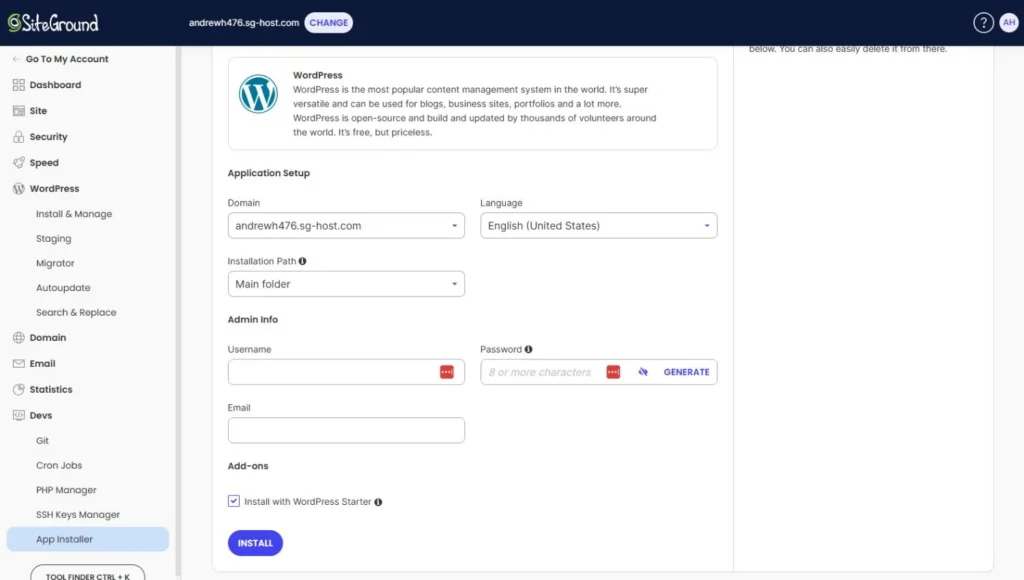Click the red password manager icon in Password
1024x580 pixels.
pos(613,372)
